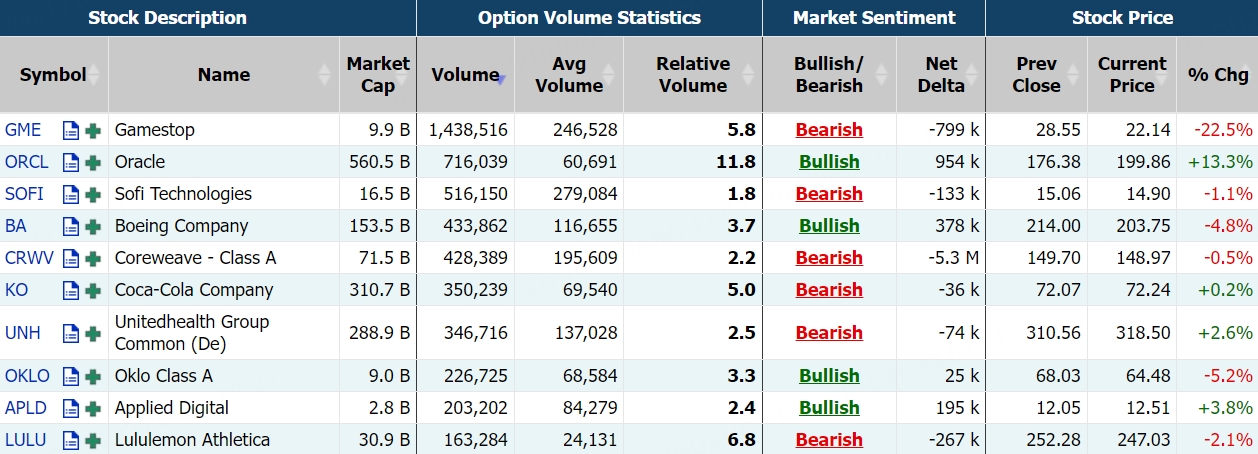Sort by Avg Volume column header
The image size is (1258, 454).
(569, 75)
